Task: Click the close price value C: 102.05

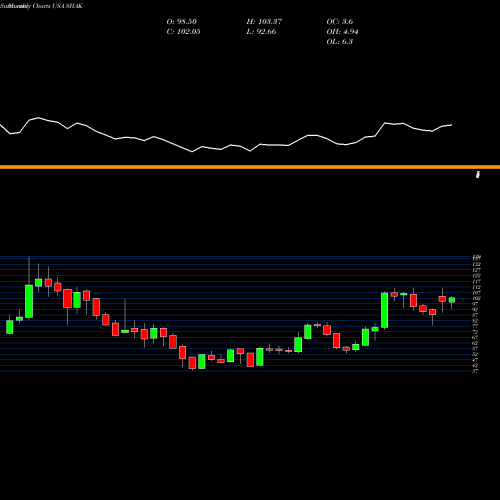Action: coord(183,32)
